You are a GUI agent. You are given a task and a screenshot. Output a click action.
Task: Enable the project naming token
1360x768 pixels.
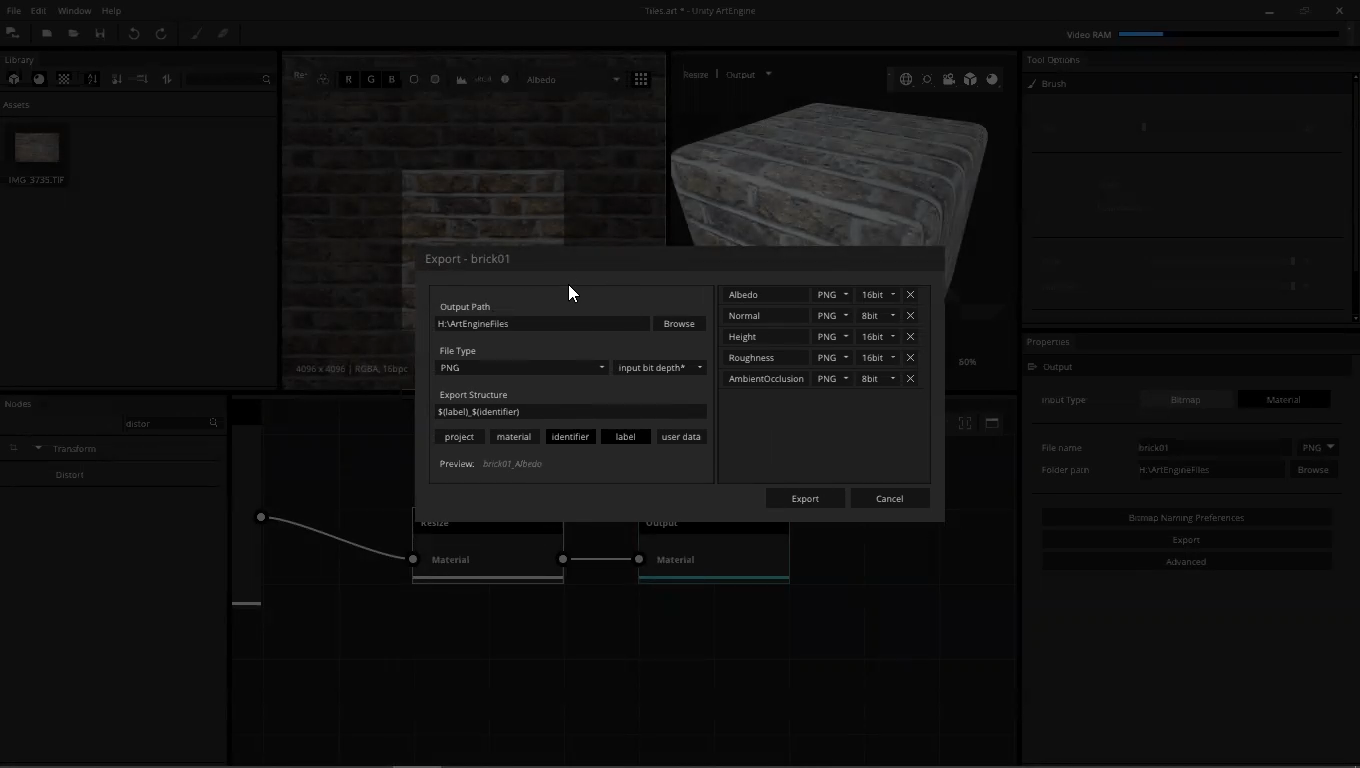point(459,437)
